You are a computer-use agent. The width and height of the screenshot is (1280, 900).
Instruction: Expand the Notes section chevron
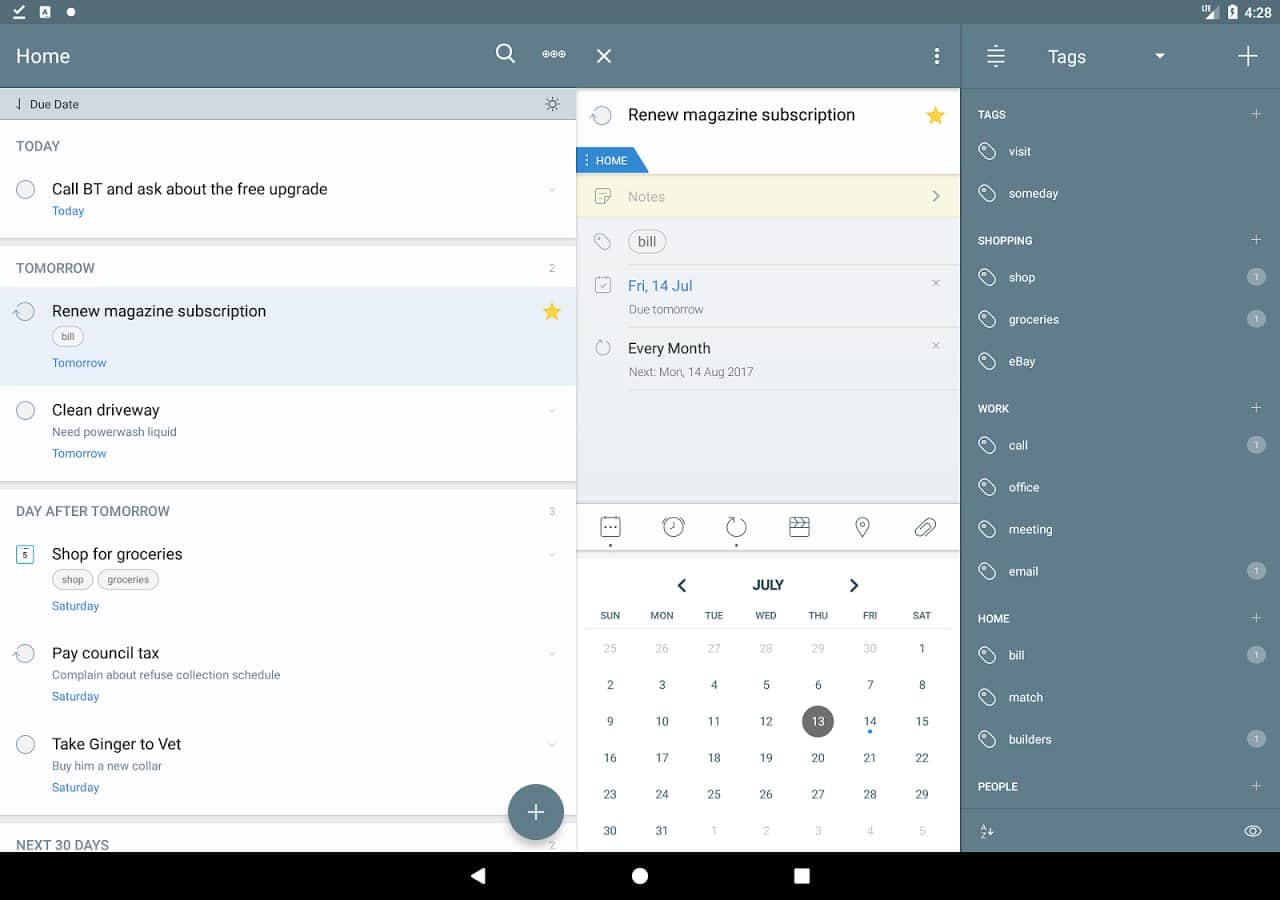tap(936, 197)
